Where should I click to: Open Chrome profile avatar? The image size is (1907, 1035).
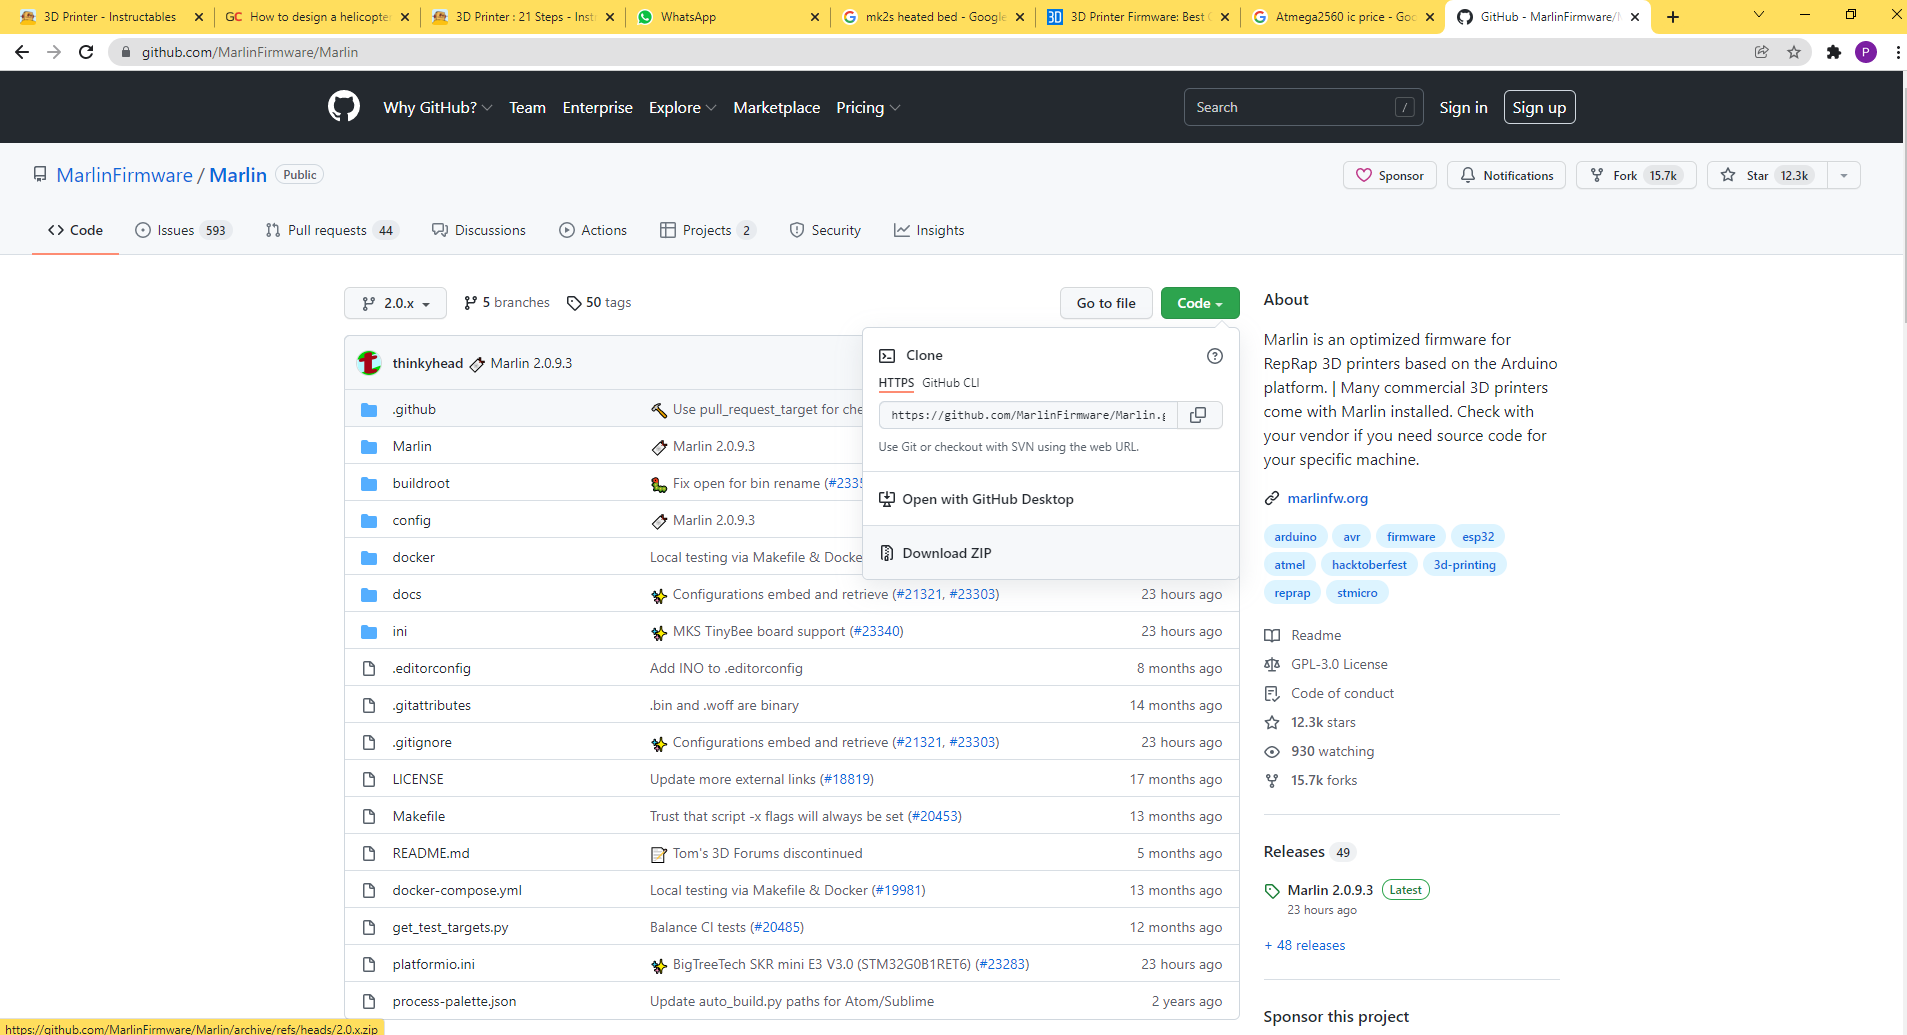coord(1866,52)
